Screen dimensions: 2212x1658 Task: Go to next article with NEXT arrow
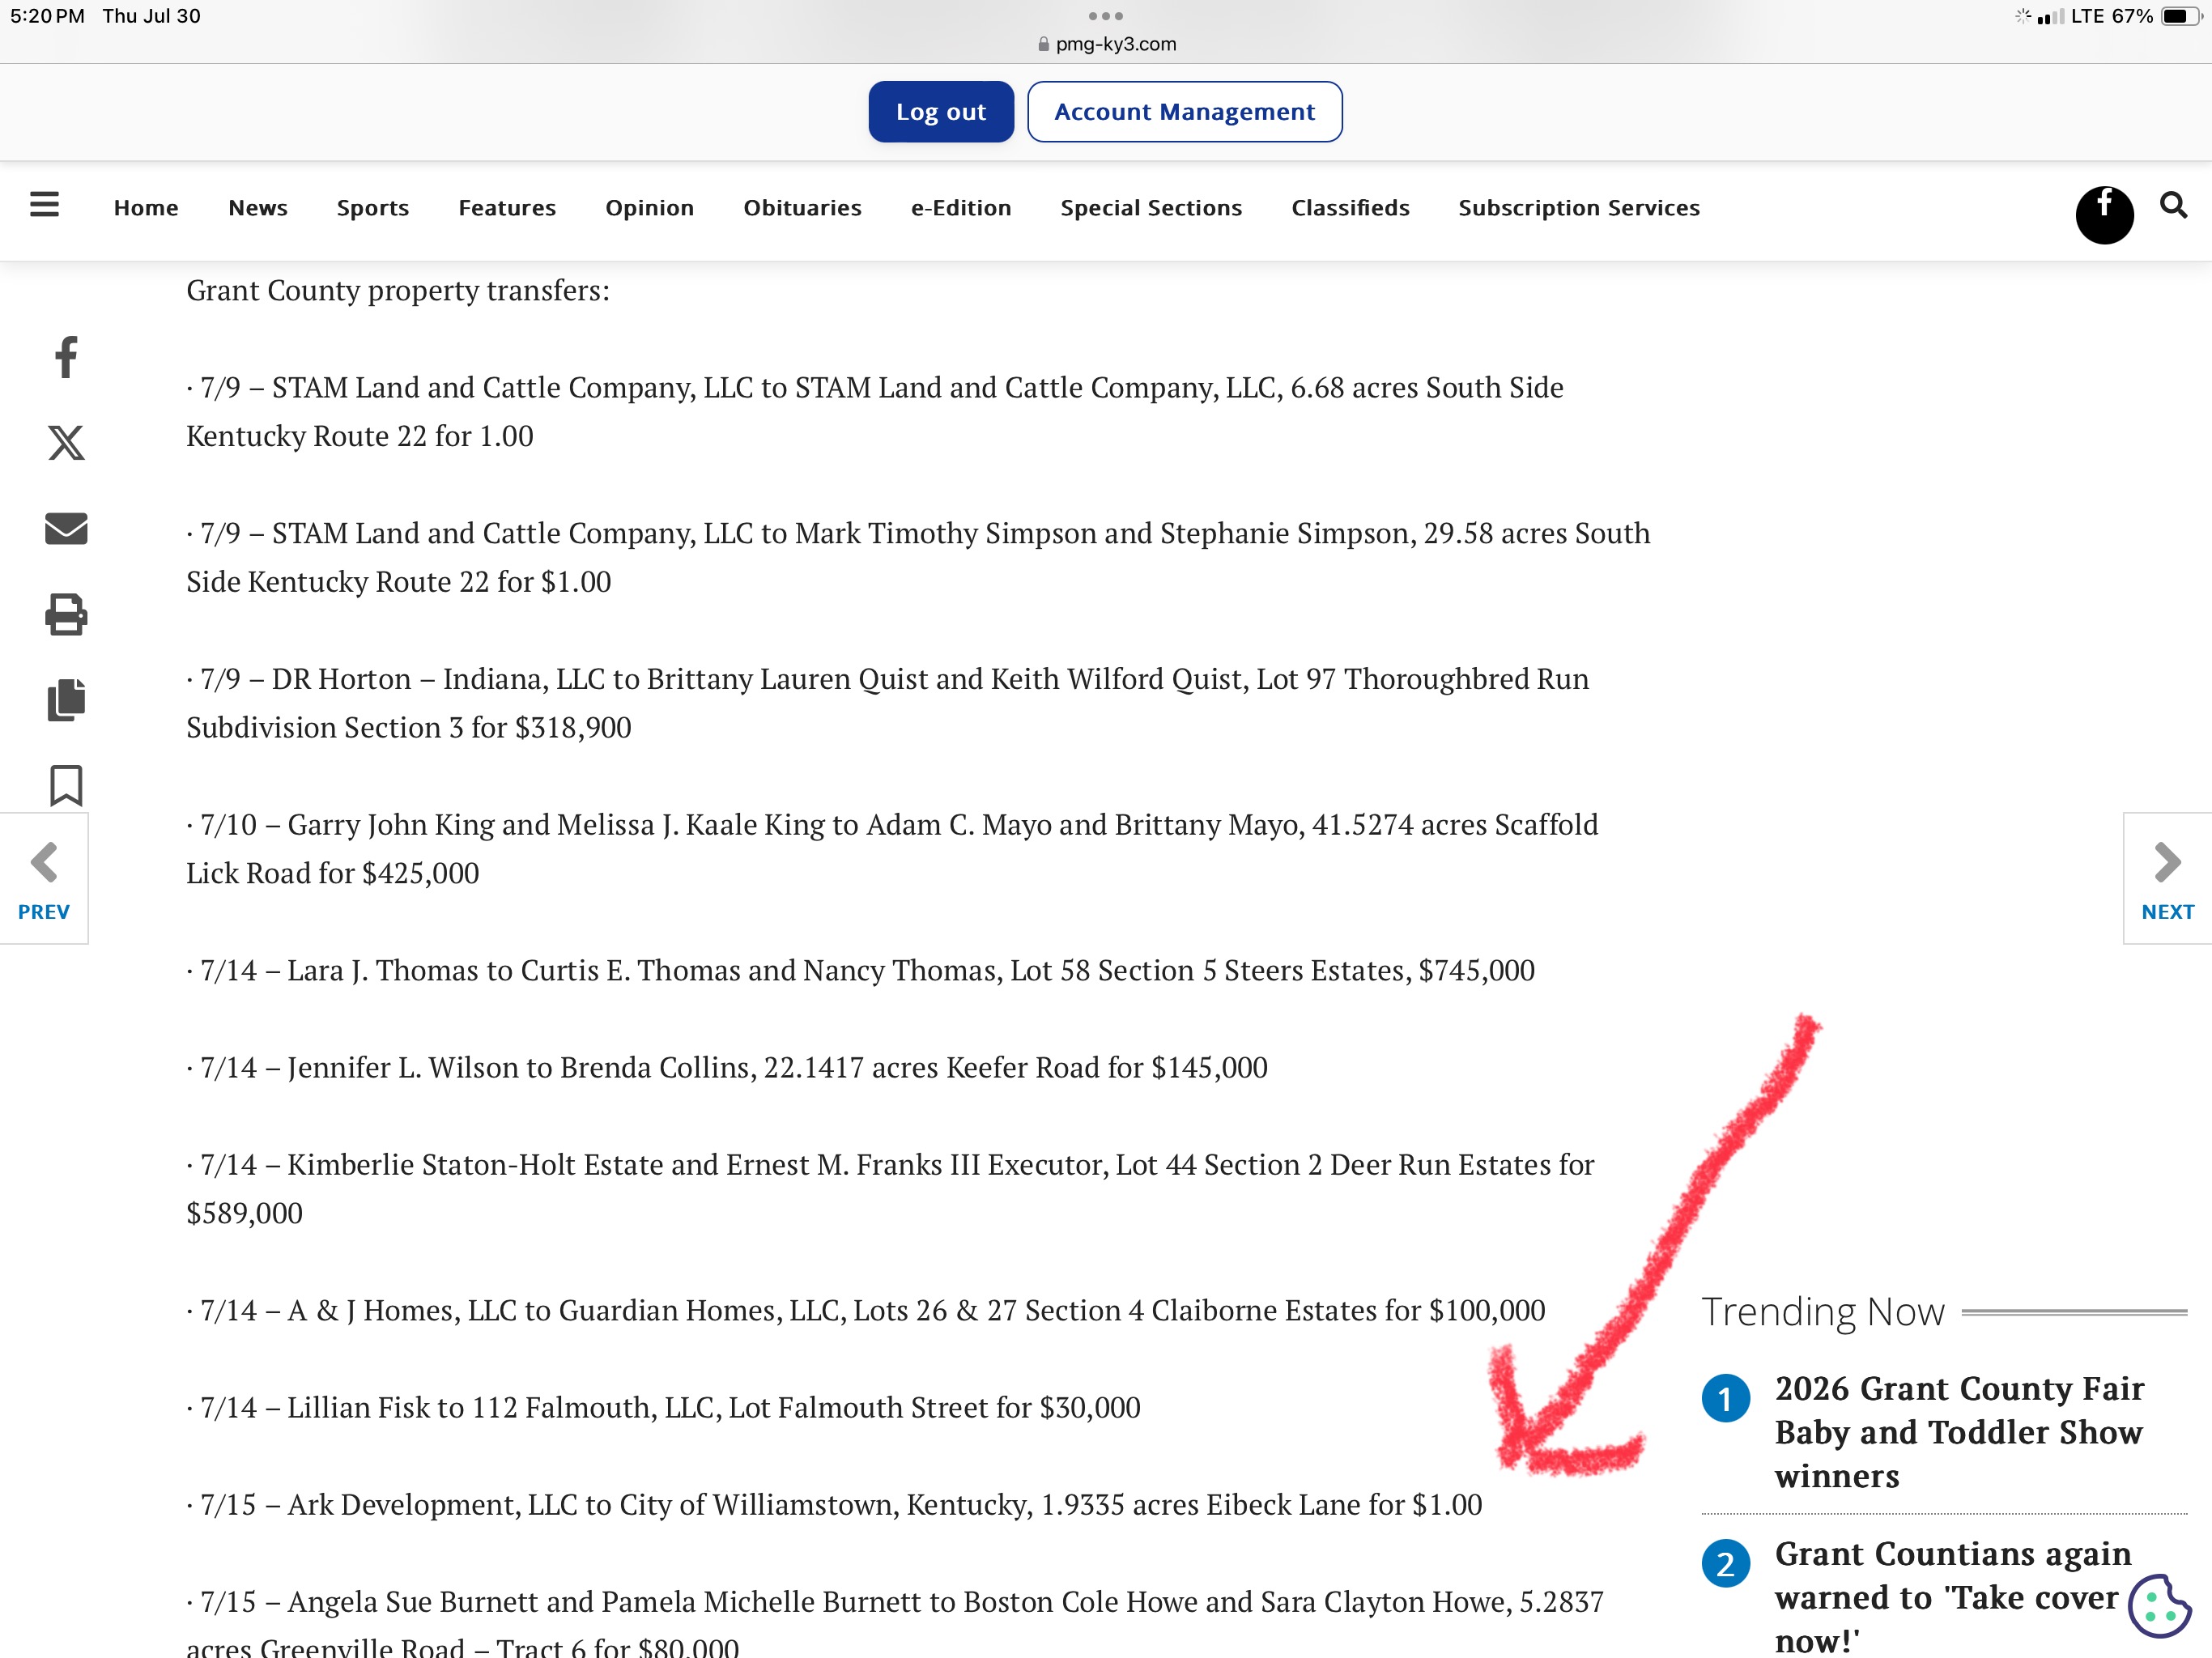2167,879
